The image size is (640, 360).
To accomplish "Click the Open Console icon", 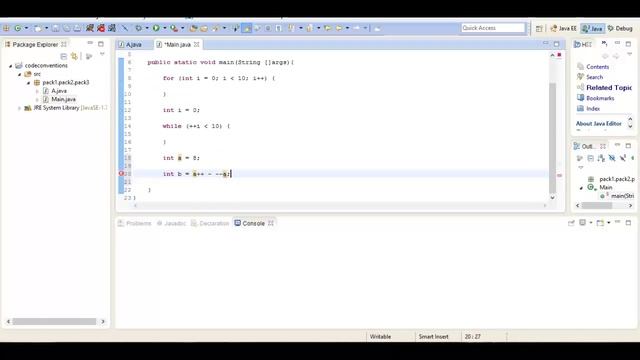I will point(600,223).
